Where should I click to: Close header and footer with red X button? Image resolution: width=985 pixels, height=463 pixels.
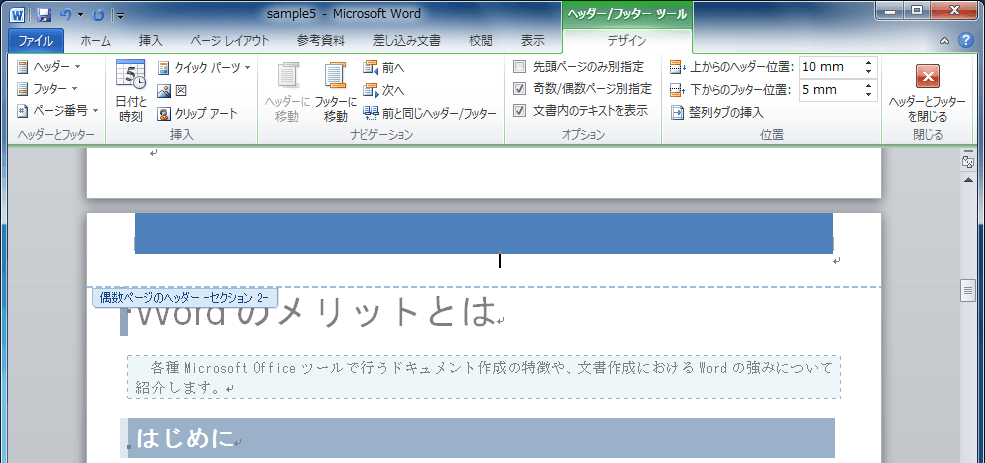tap(927, 91)
